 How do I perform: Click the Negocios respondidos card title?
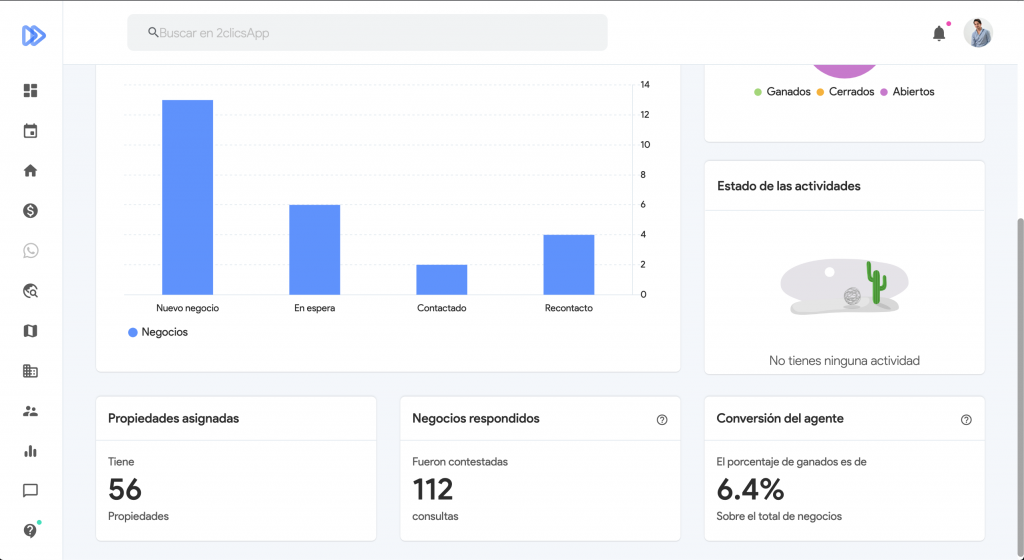[476, 418]
